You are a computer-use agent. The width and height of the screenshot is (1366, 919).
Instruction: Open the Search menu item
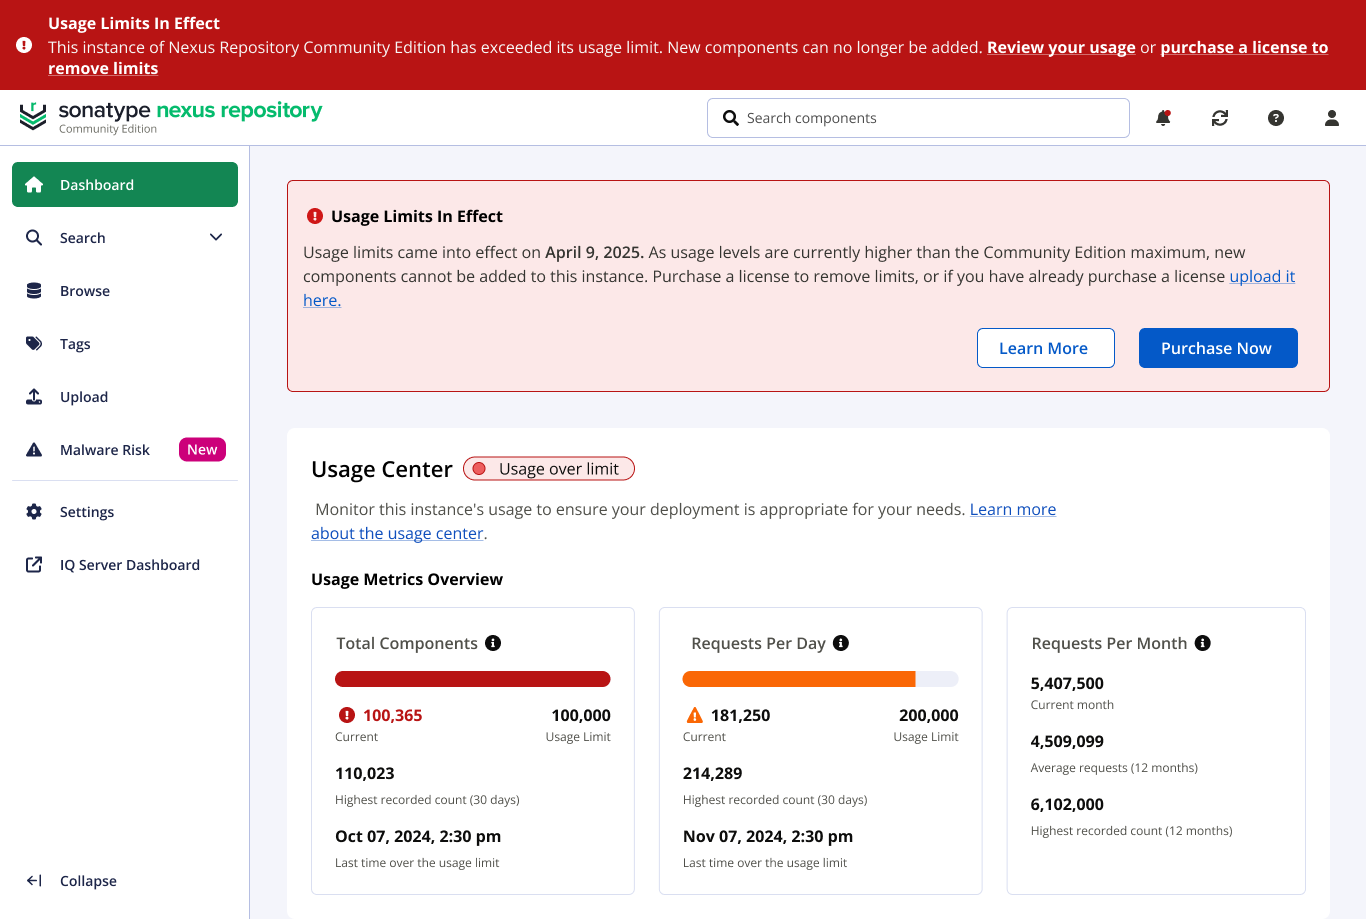[x=125, y=238]
